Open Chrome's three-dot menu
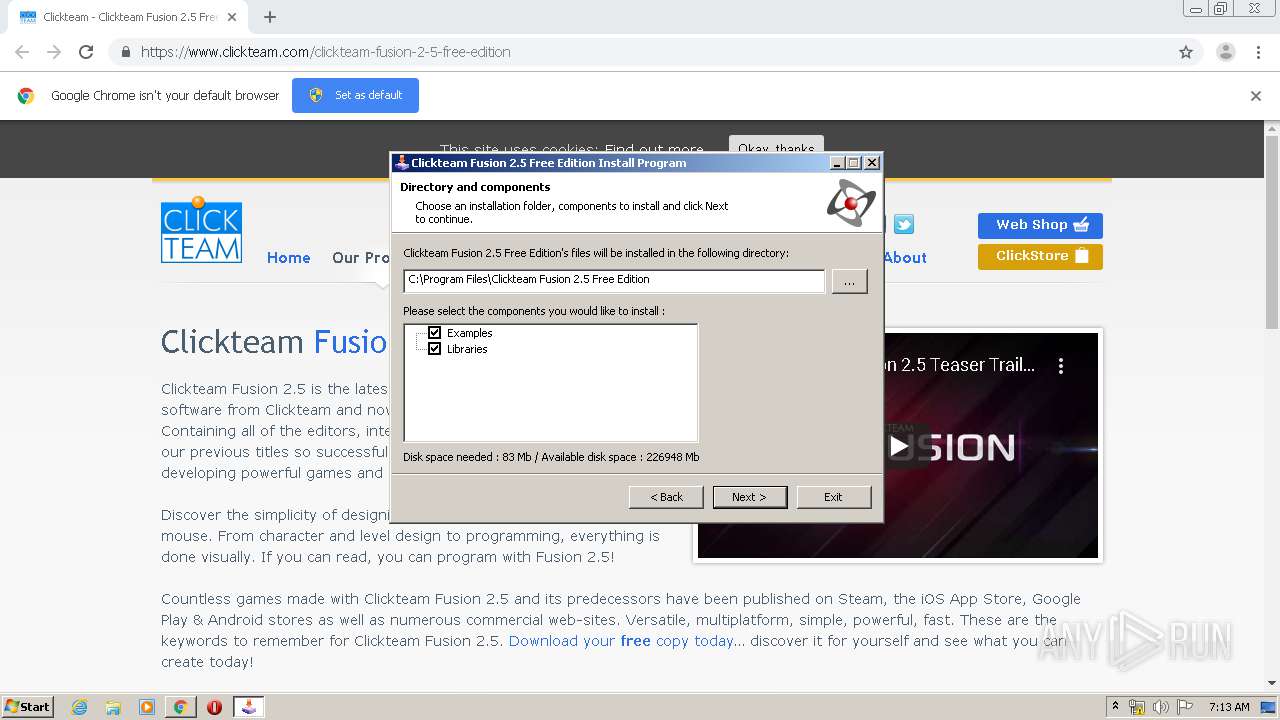This screenshot has width=1280, height=720. click(1258, 52)
